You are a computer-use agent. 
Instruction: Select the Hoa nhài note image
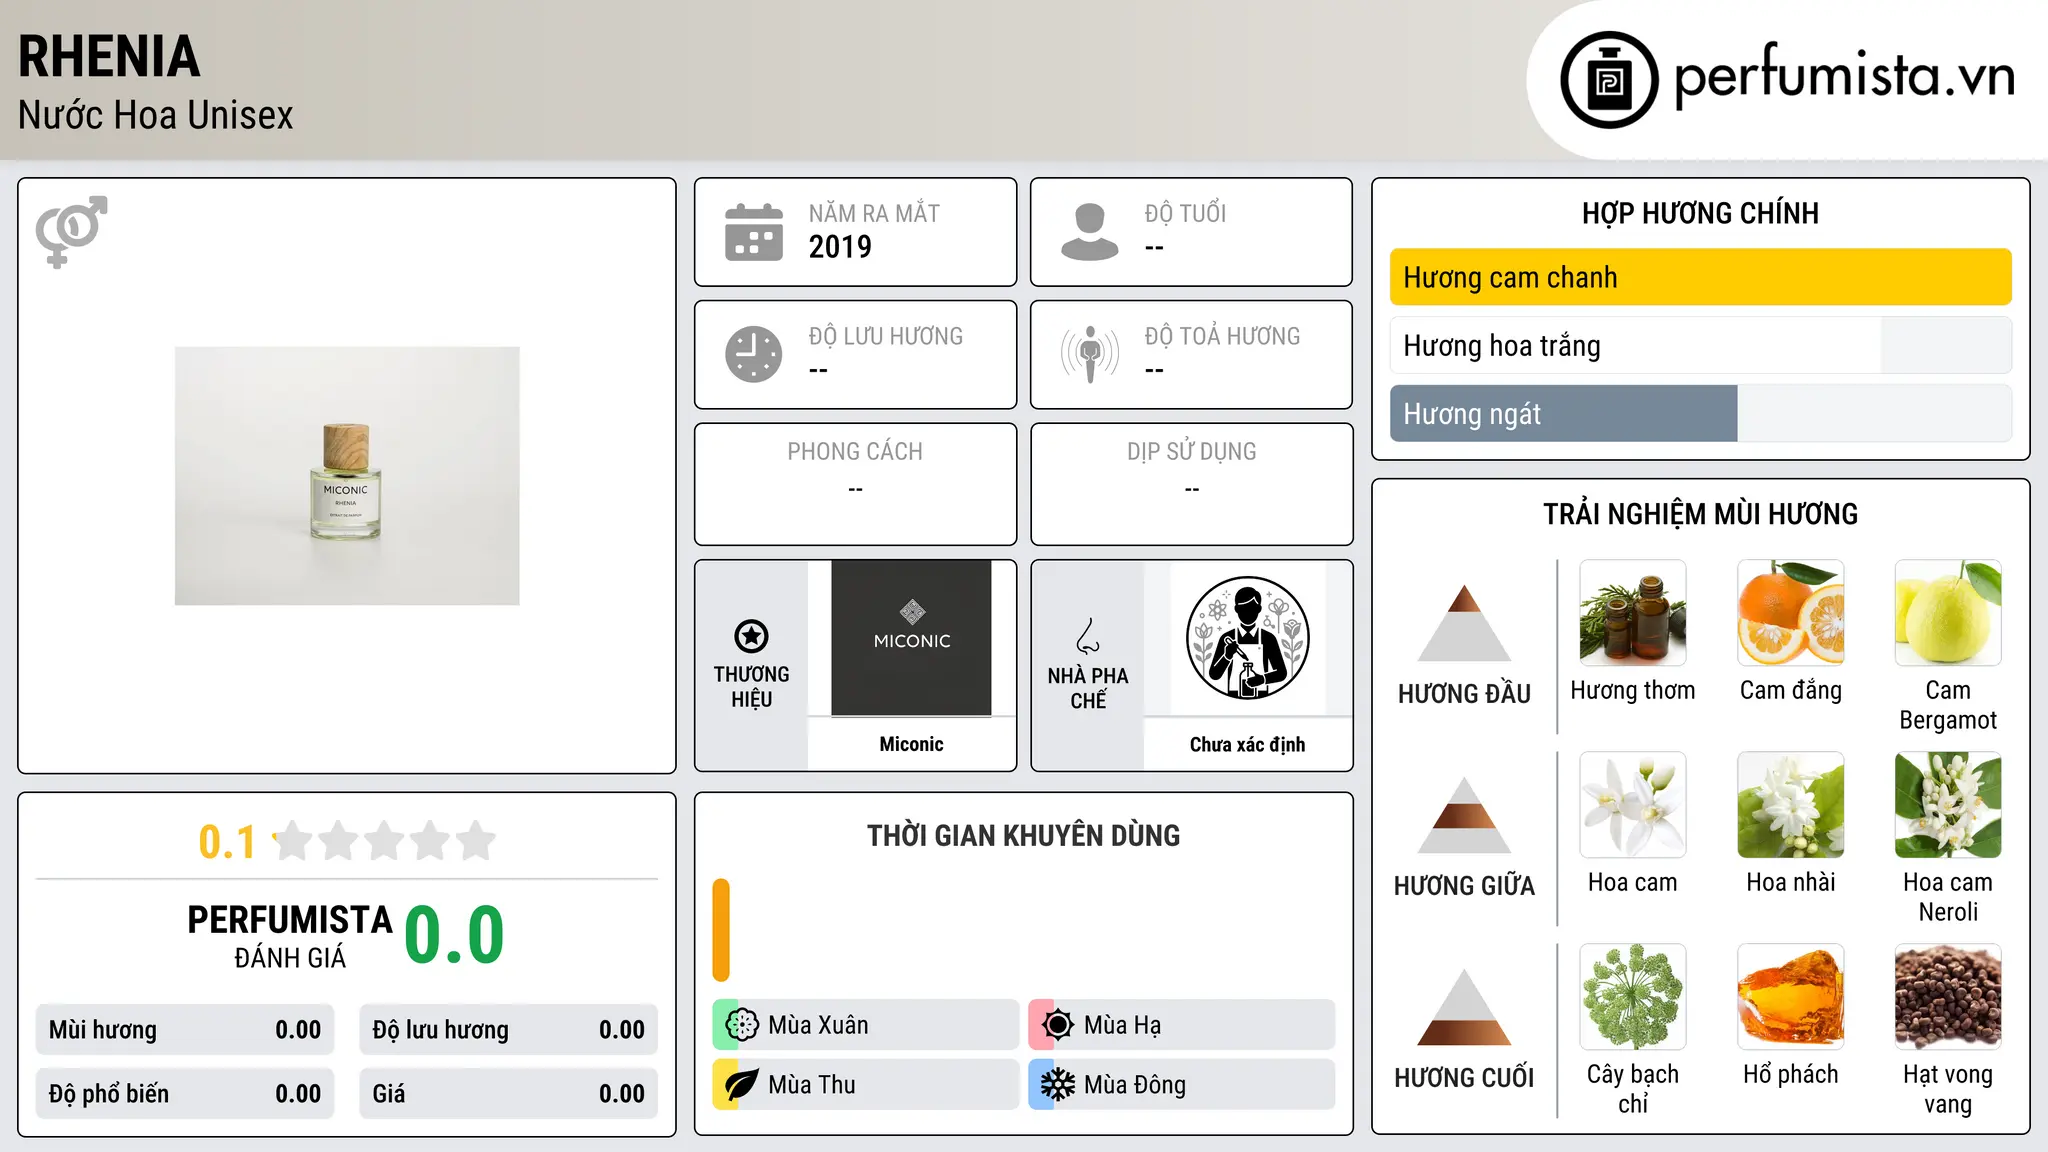click(x=1791, y=805)
